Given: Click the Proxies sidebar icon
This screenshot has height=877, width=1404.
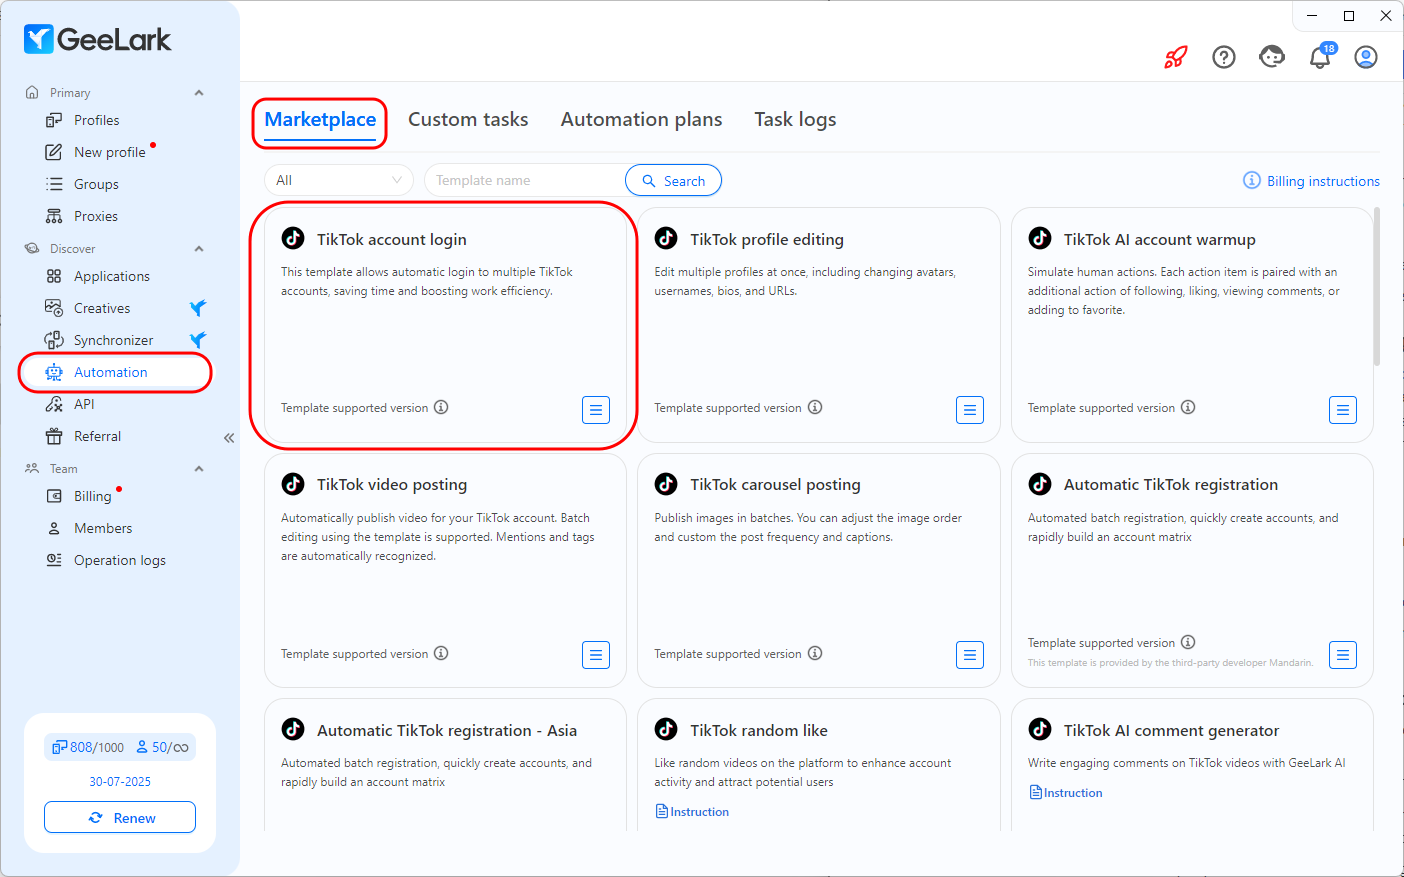Looking at the screenshot, I should point(54,216).
